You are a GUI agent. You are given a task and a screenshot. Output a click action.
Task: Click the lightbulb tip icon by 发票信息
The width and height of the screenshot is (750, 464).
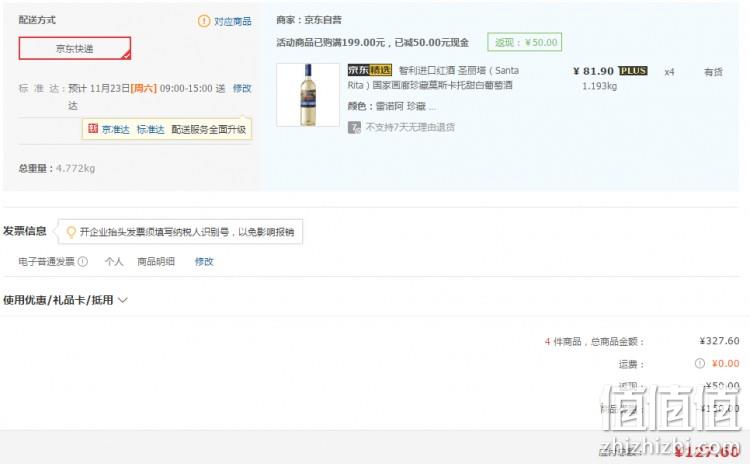click(71, 232)
